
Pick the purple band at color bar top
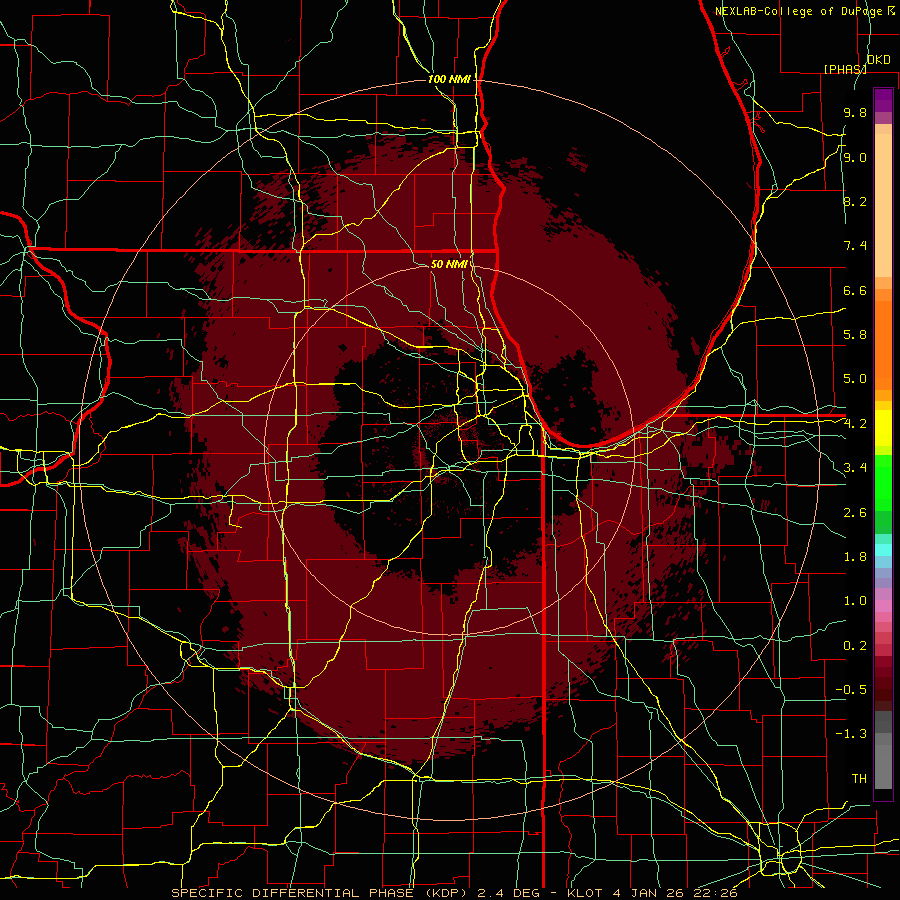tap(883, 100)
